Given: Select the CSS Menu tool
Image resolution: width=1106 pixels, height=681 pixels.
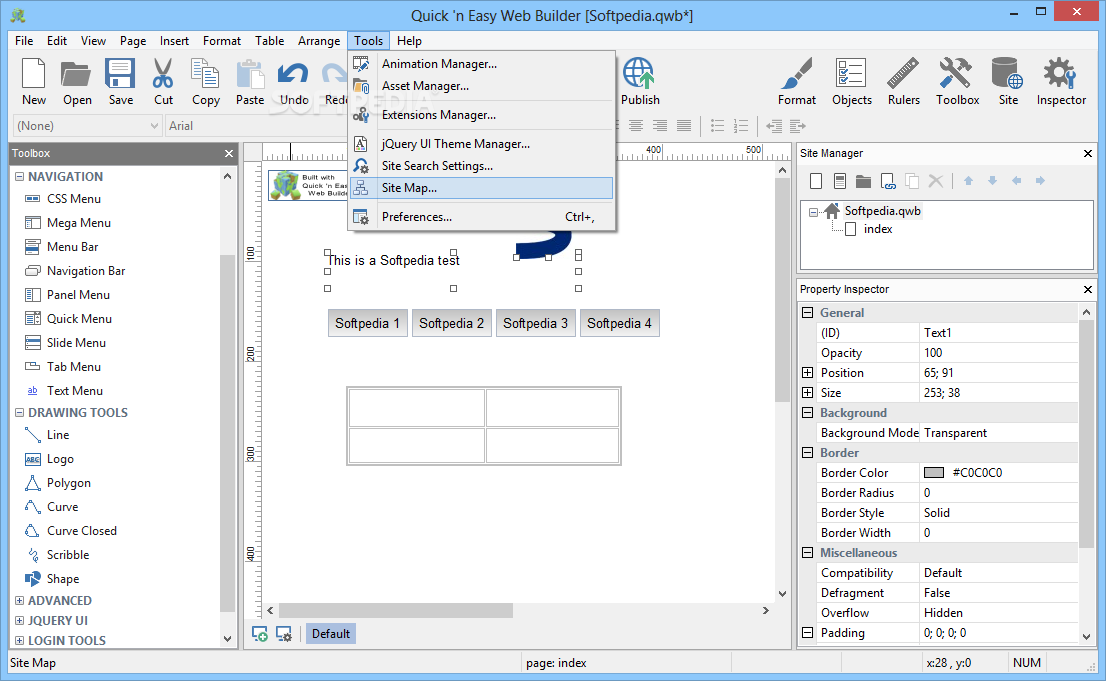Looking at the screenshot, I should pyautogui.click(x=73, y=199).
